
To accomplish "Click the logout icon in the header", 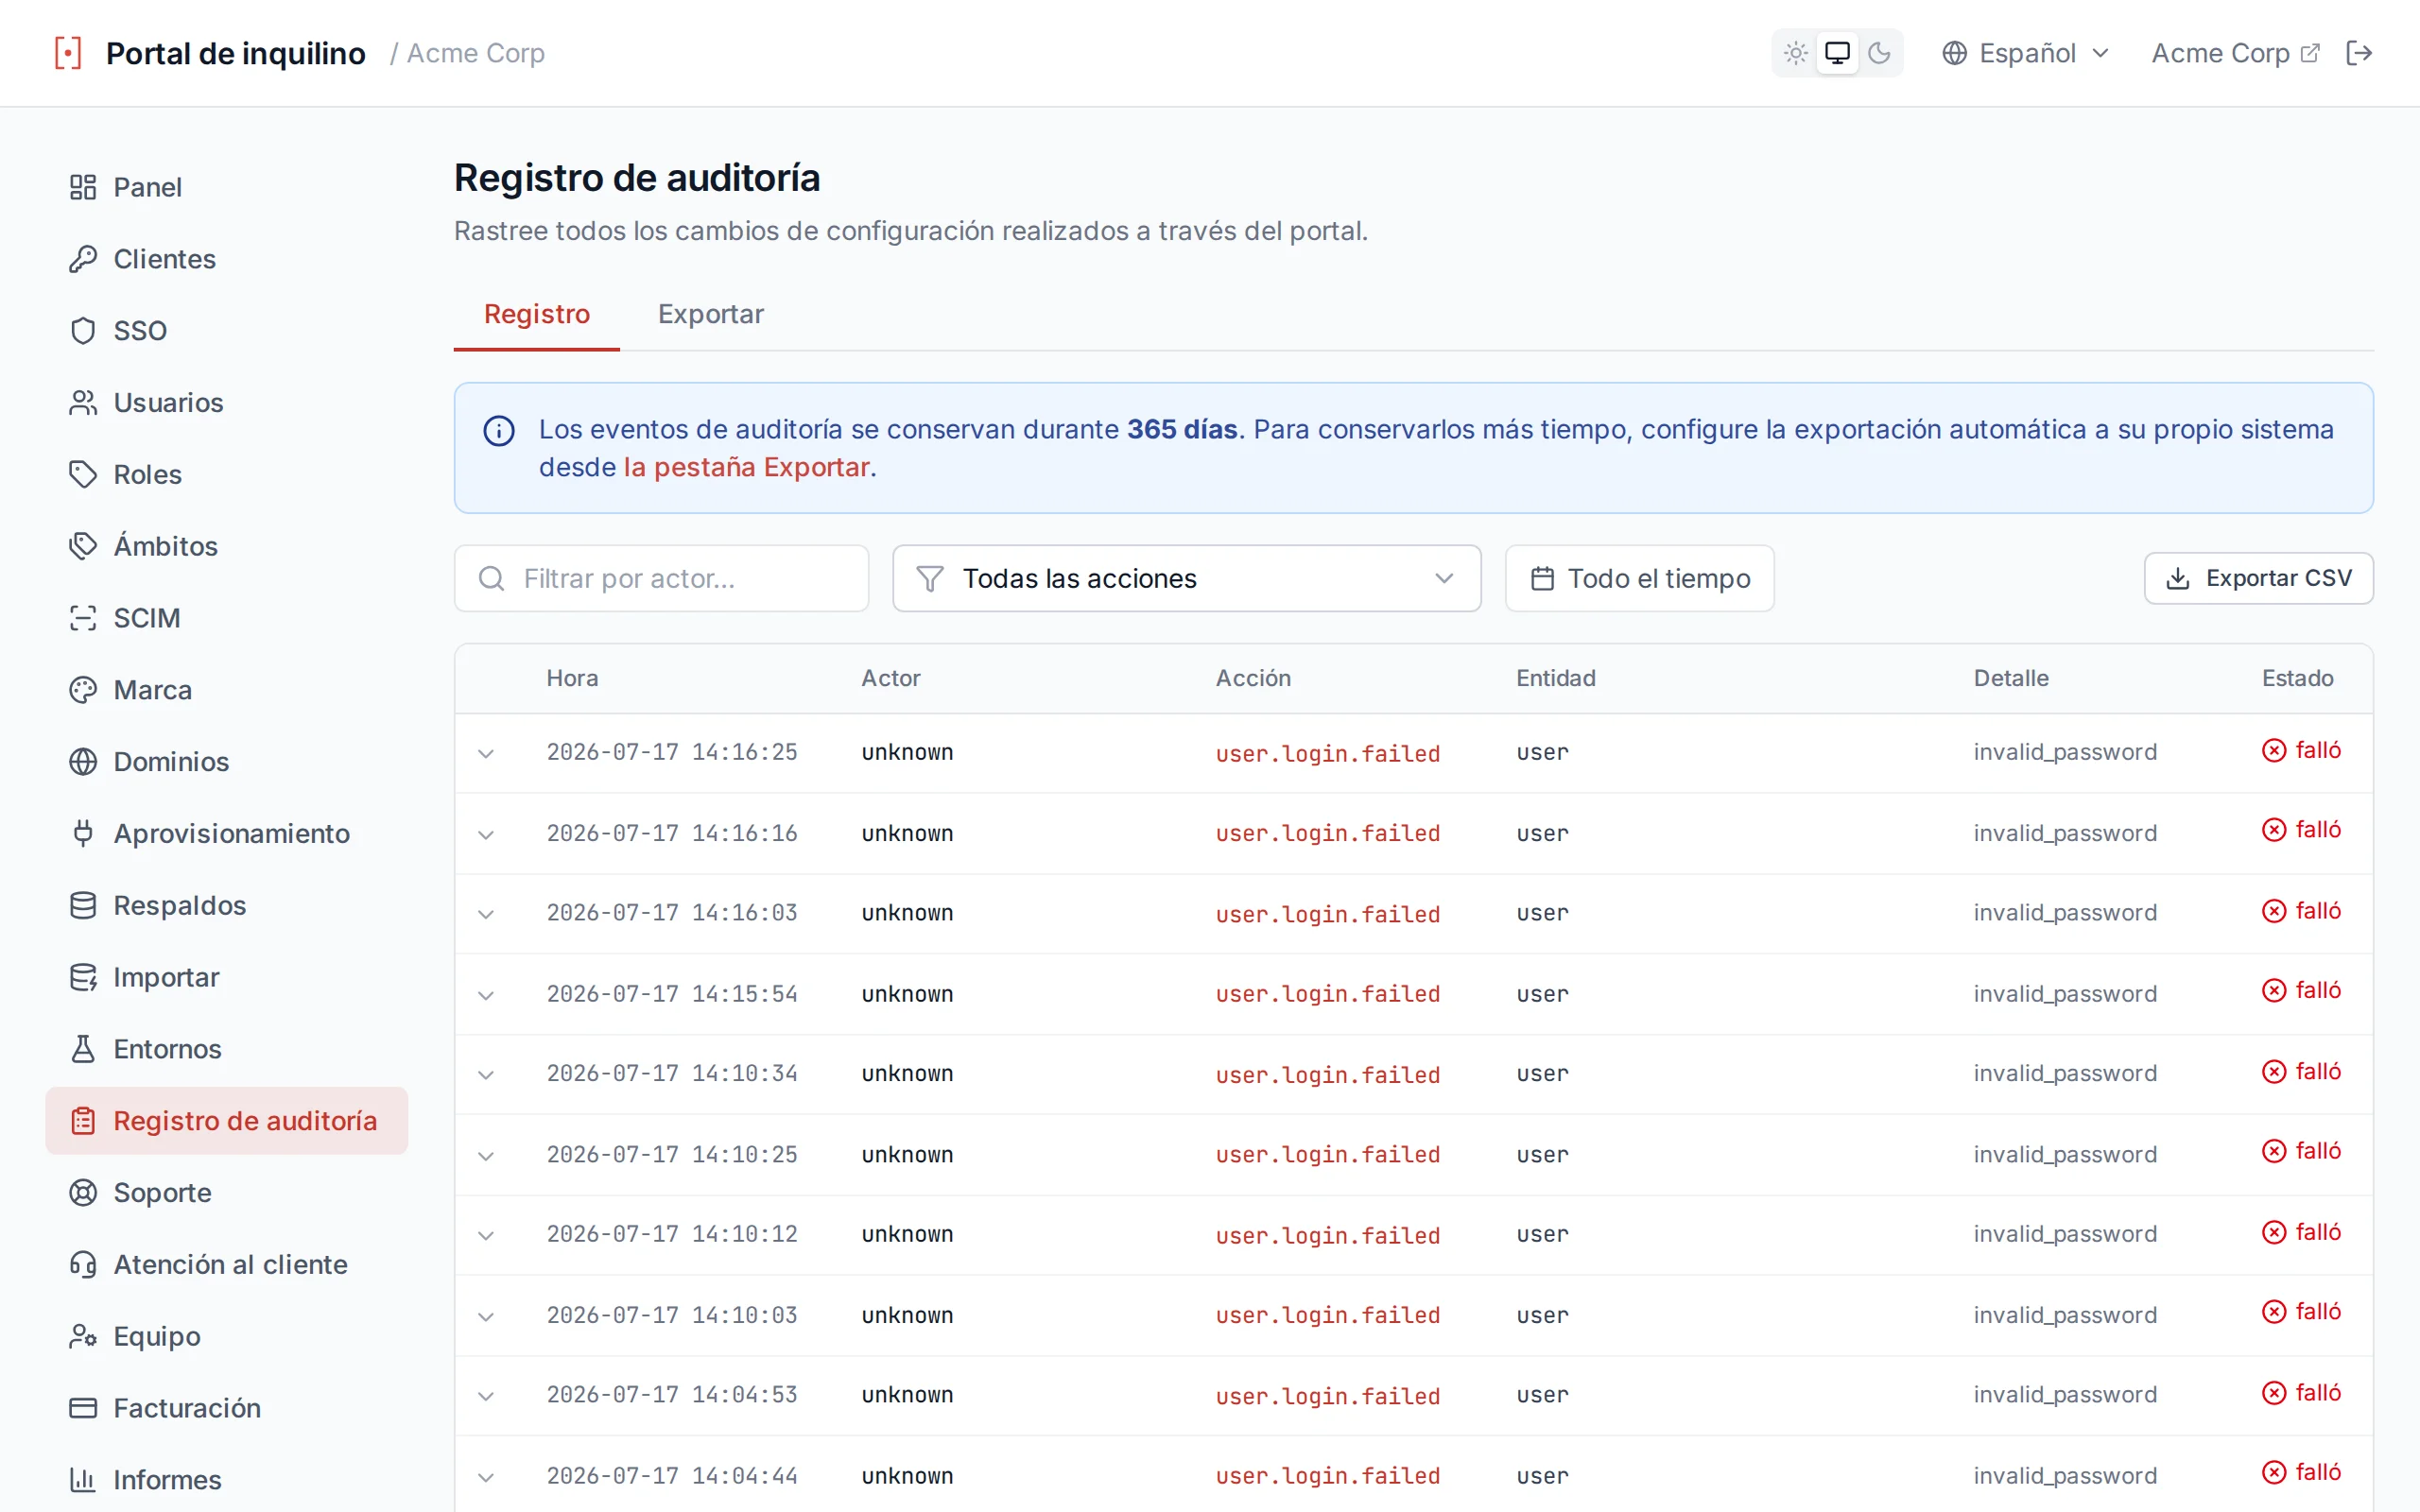I will point(2359,53).
